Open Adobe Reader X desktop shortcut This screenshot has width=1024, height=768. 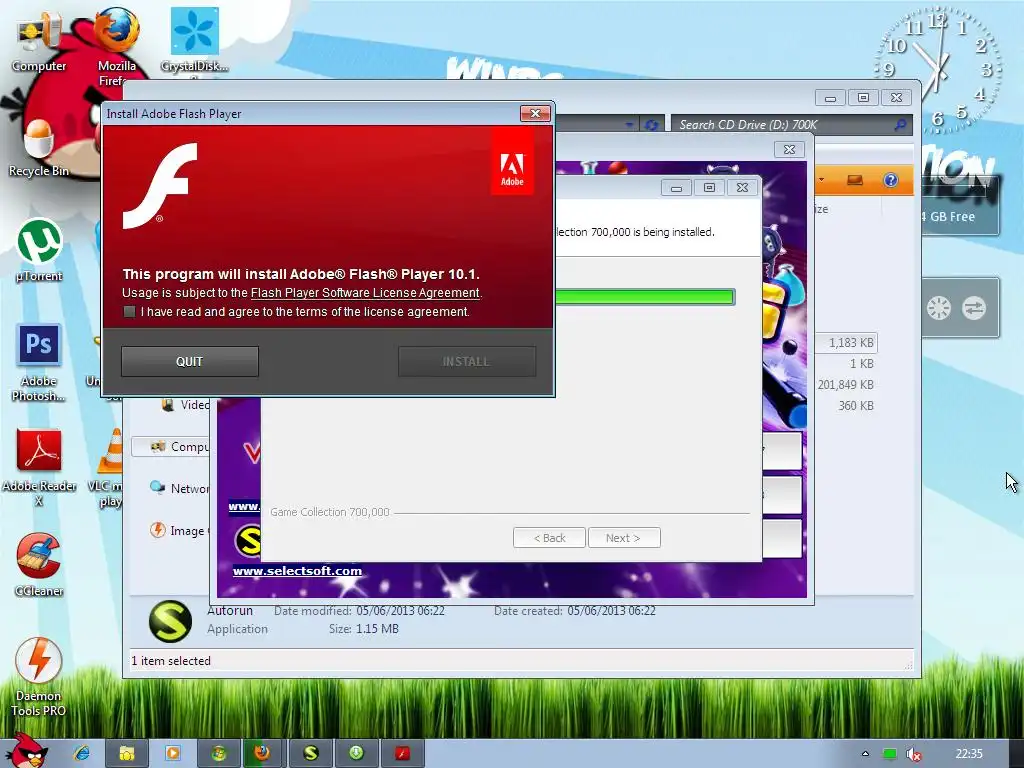[39, 467]
